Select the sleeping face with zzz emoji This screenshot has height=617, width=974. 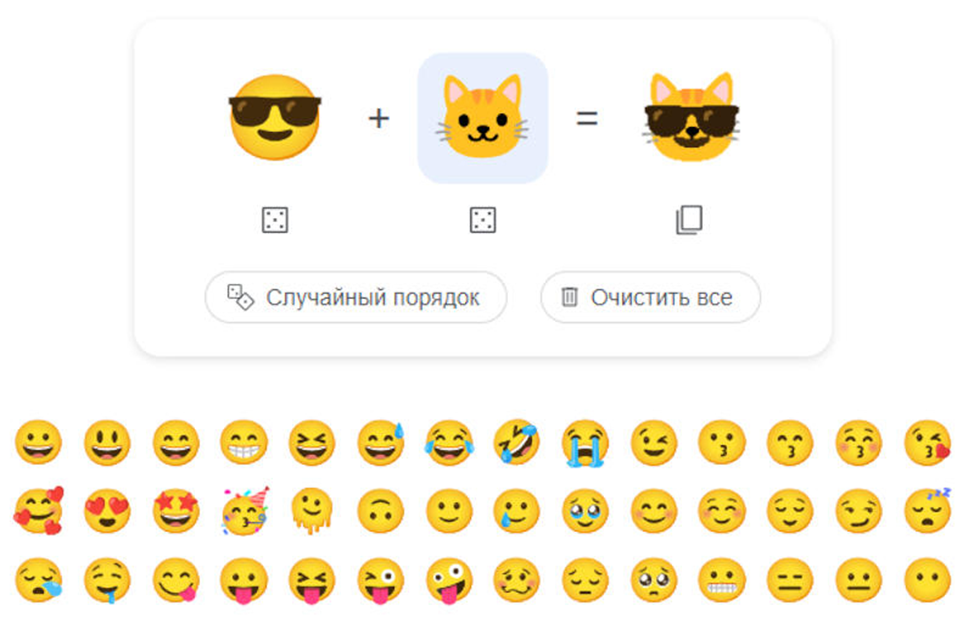tap(927, 511)
